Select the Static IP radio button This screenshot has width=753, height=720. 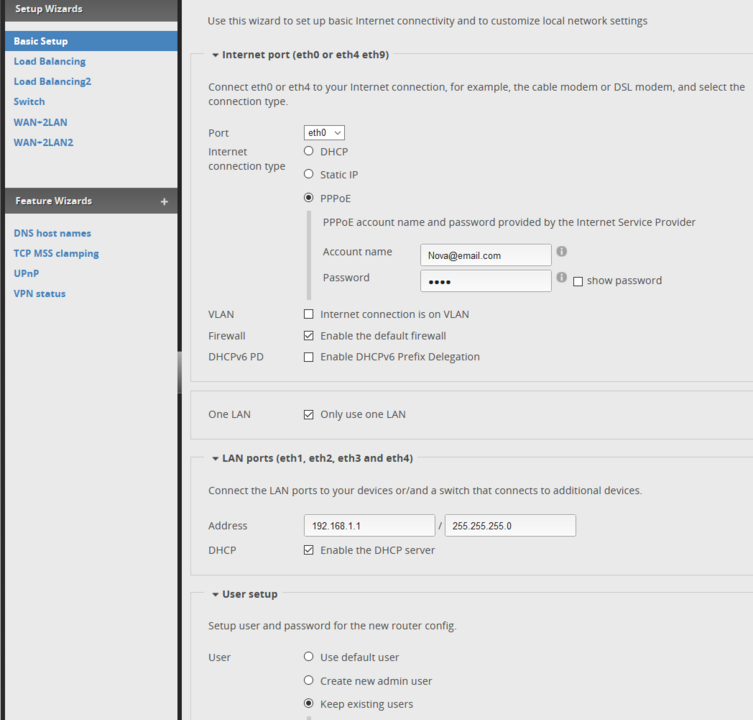308,174
